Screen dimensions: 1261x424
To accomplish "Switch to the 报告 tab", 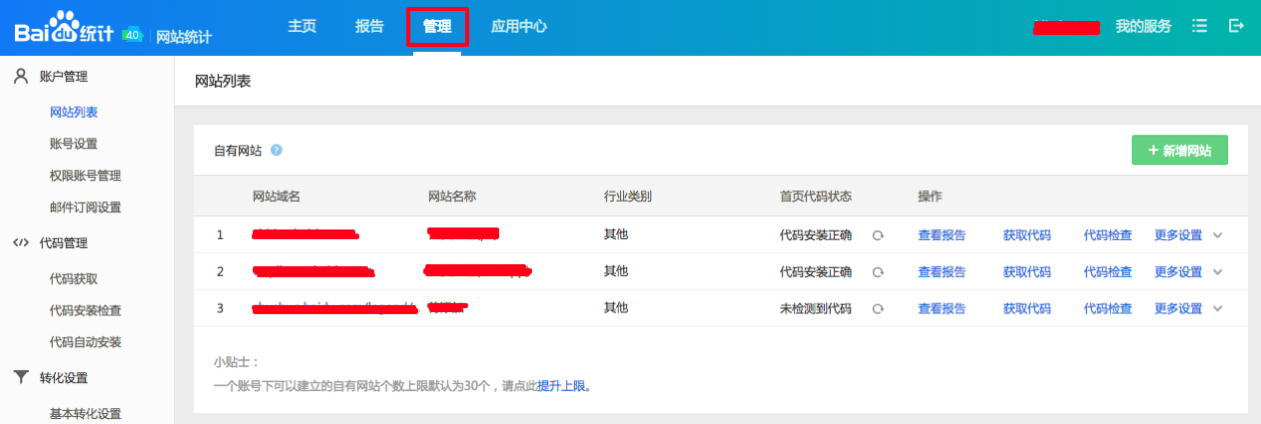I will (x=369, y=27).
